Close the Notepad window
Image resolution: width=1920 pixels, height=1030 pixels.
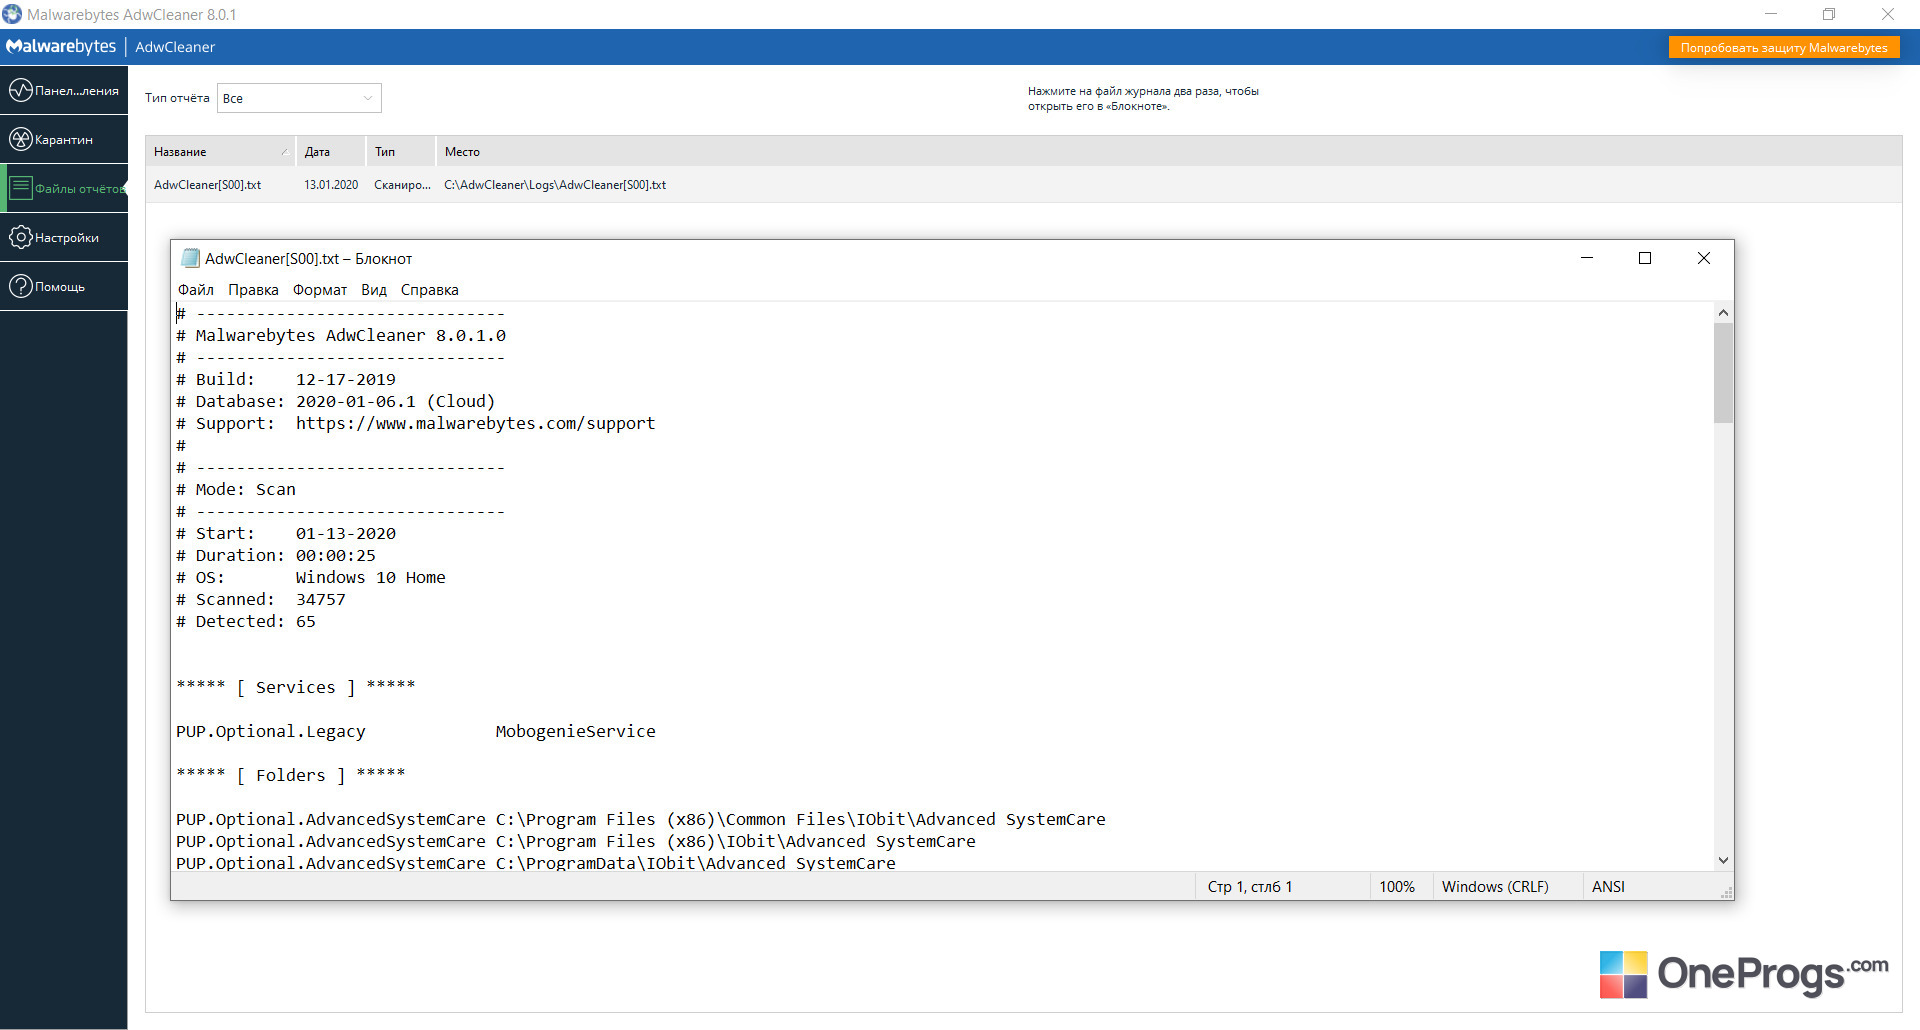(x=1704, y=258)
